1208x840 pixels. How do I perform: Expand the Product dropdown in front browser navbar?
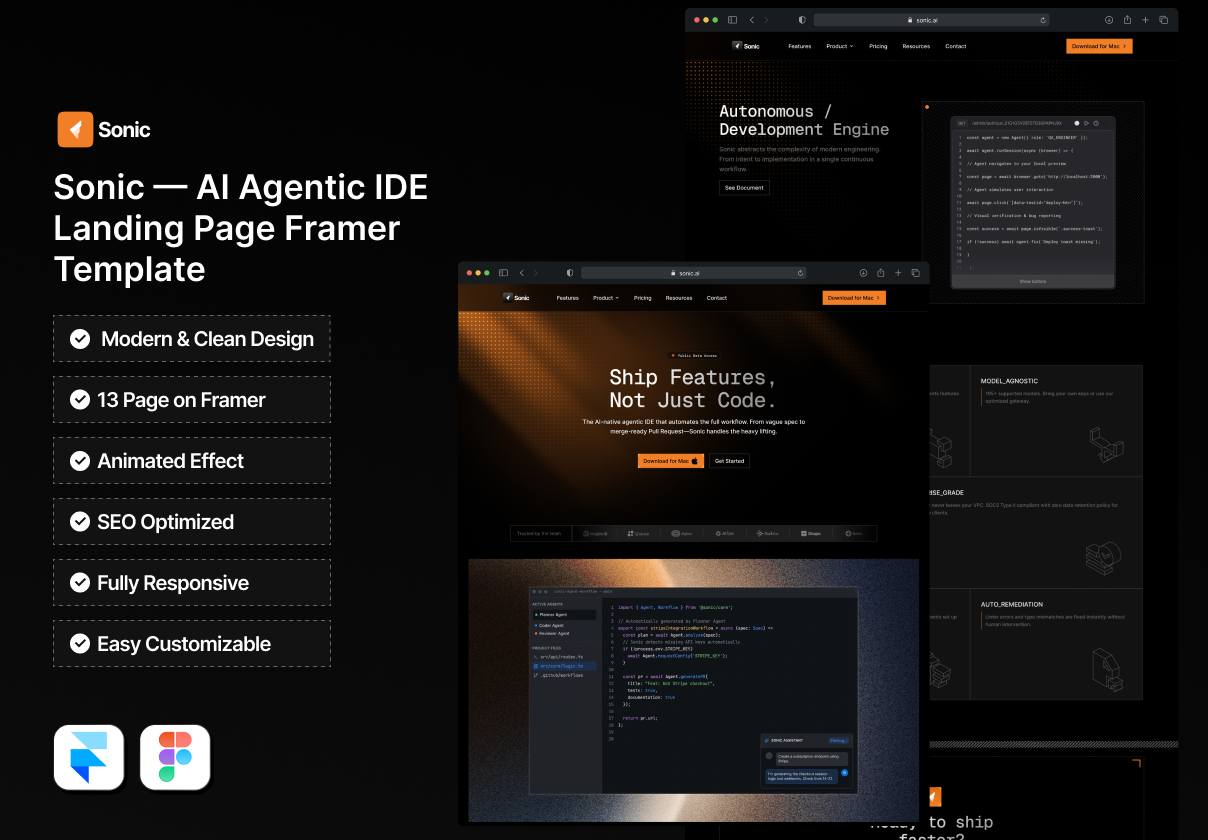(x=605, y=298)
